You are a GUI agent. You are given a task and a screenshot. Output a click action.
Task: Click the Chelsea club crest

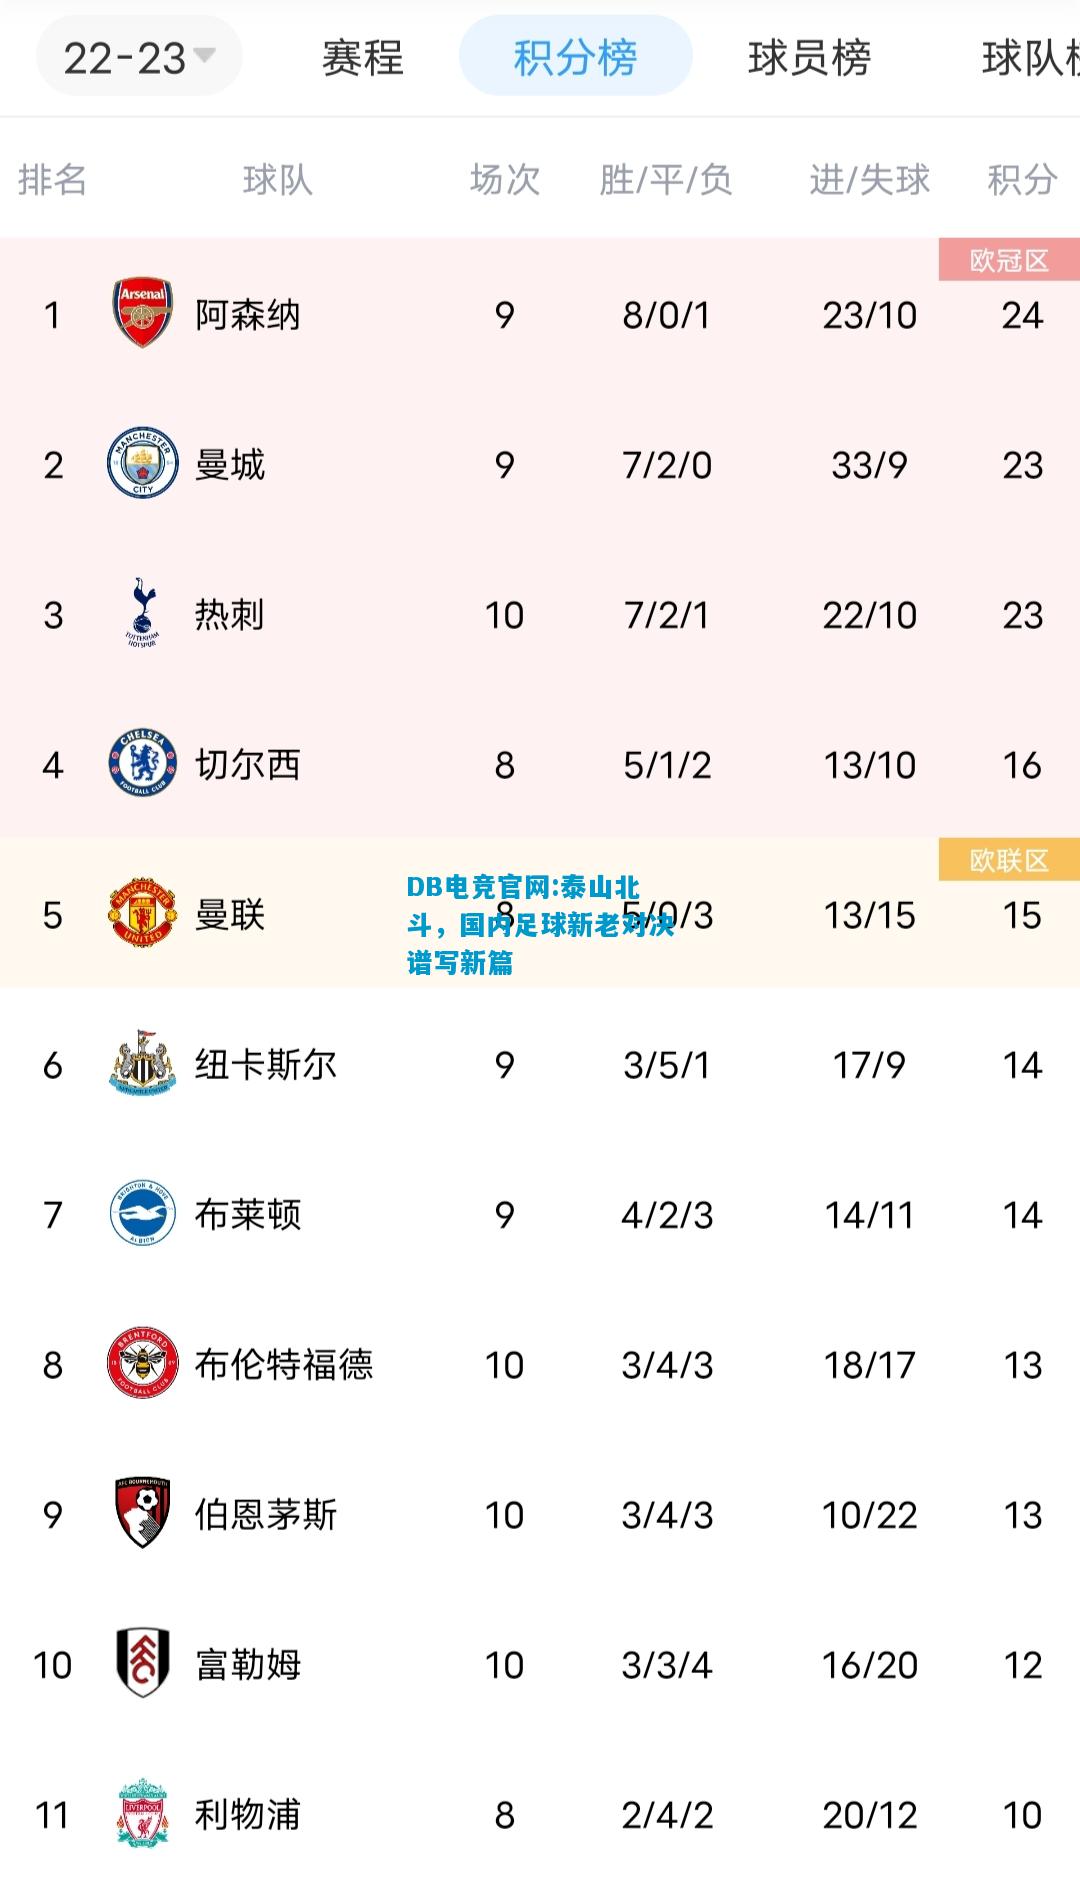(142, 764)
